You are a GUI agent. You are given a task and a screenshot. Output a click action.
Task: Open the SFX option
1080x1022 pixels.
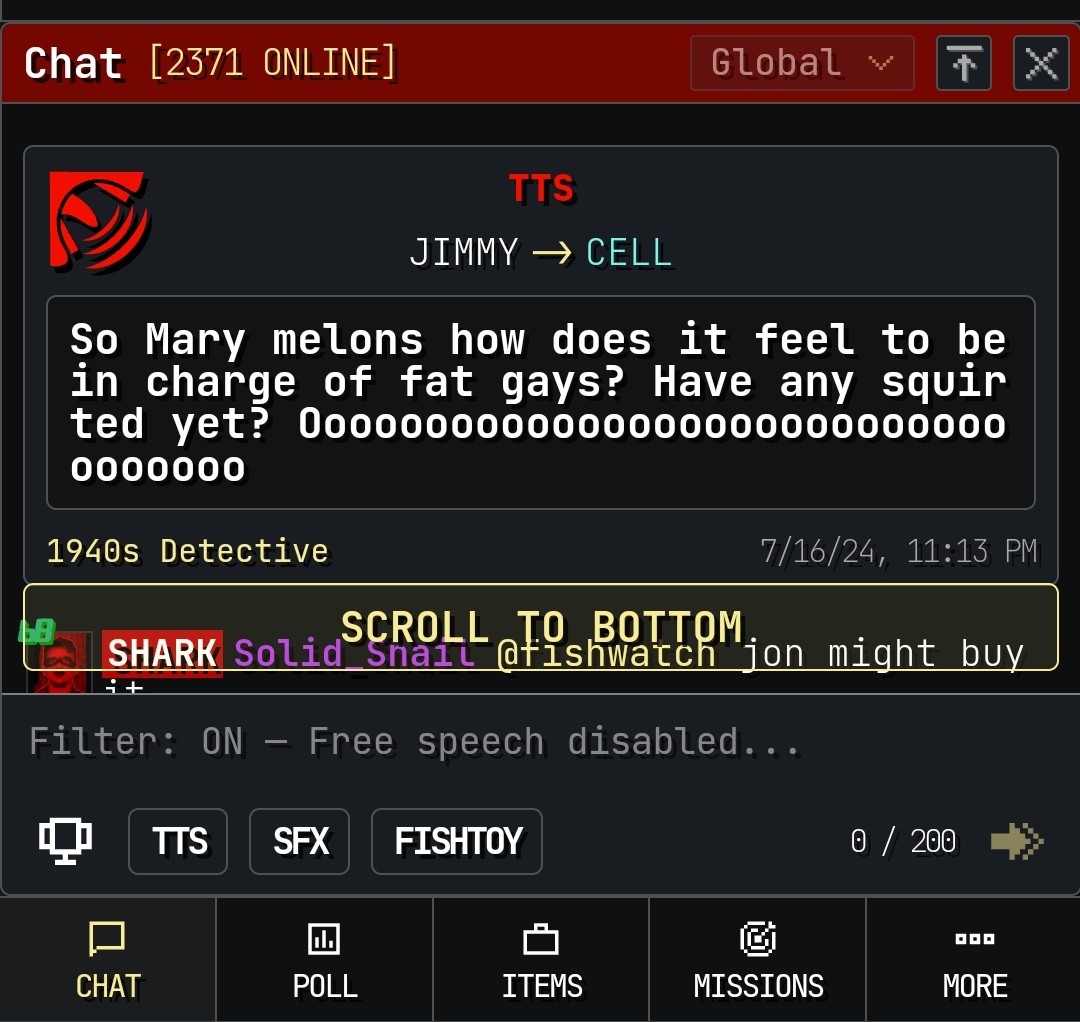point(300,841)
